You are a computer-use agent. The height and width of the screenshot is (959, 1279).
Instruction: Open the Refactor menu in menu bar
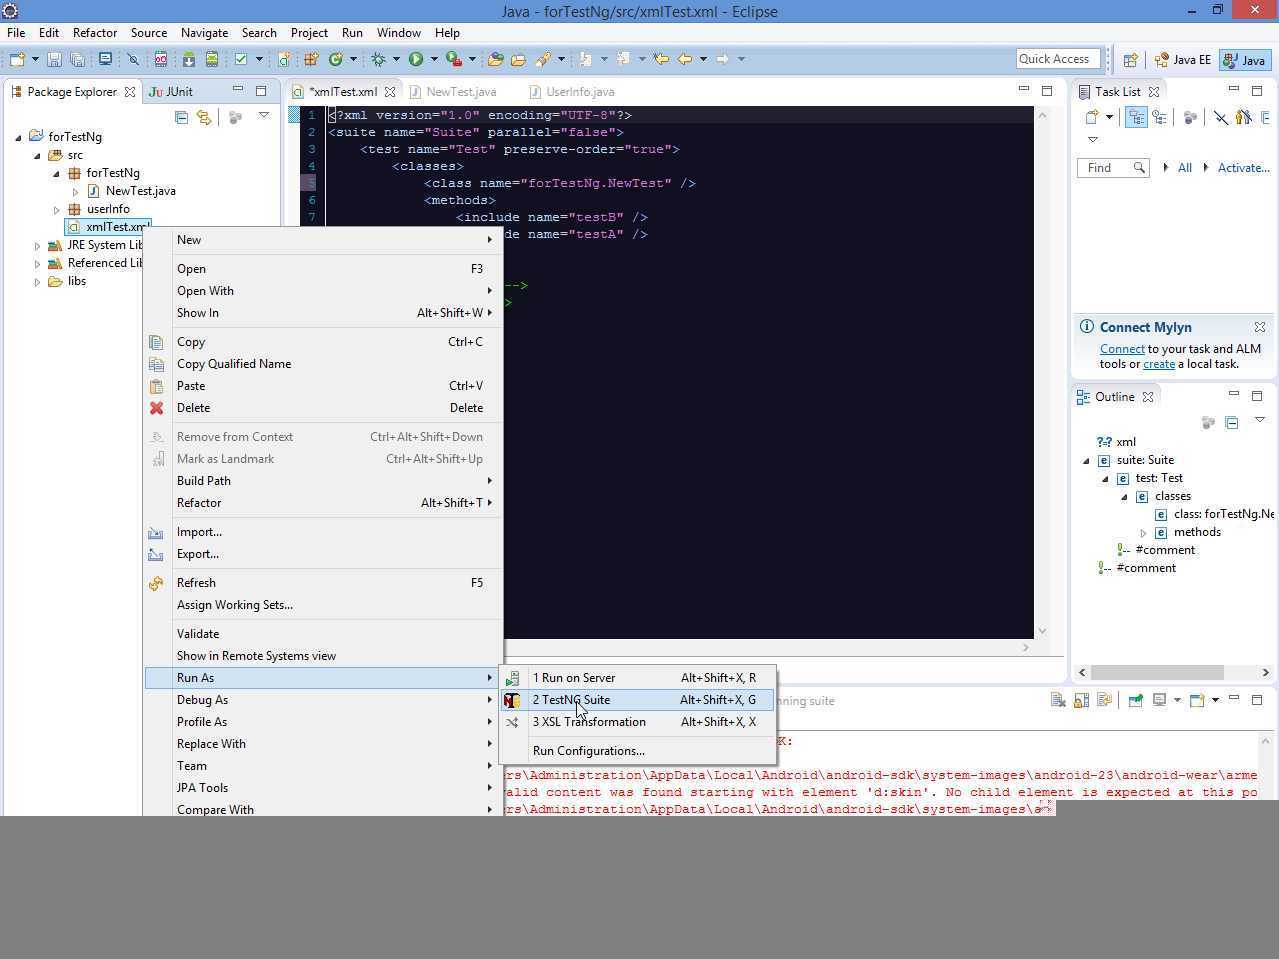(x=95, y=32)
